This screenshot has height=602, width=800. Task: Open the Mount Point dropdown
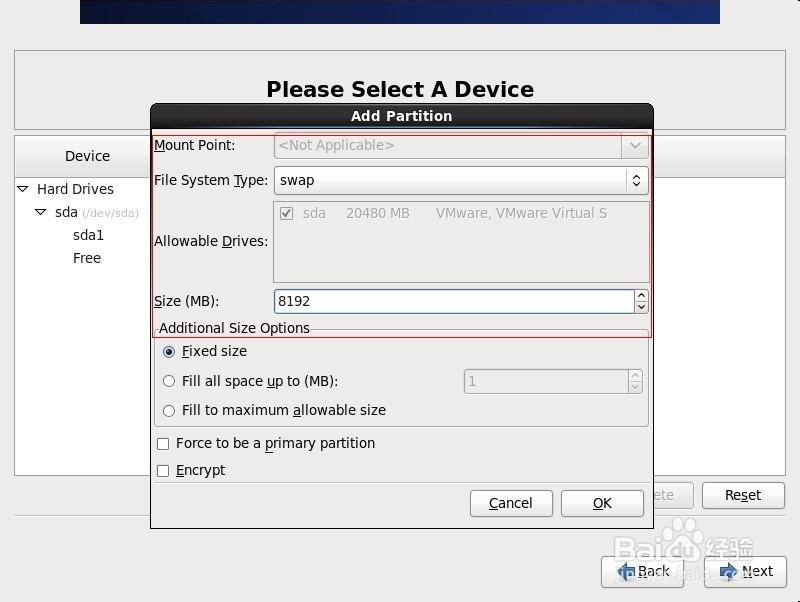636,145
